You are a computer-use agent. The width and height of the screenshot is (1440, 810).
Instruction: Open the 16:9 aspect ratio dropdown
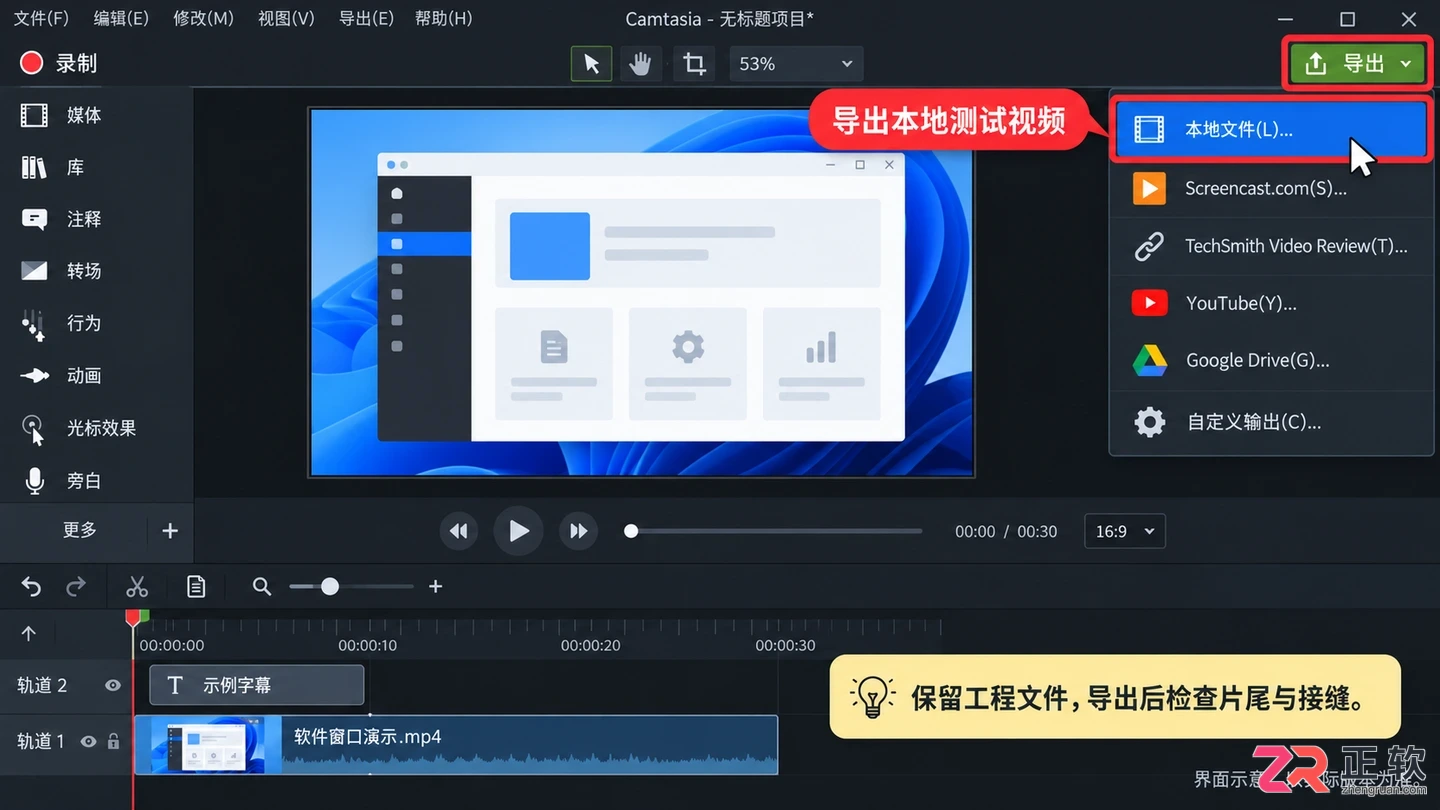point(1125,532)
